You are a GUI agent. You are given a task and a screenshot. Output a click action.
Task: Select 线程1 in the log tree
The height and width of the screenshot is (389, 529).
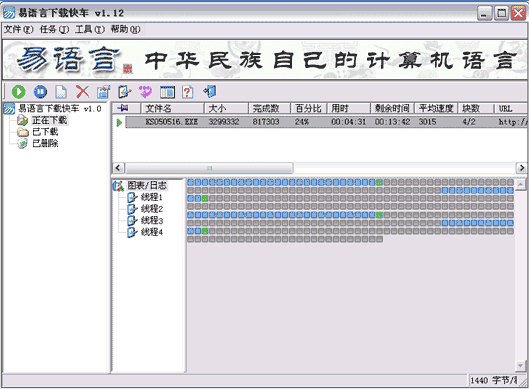(x=151, y=197)
